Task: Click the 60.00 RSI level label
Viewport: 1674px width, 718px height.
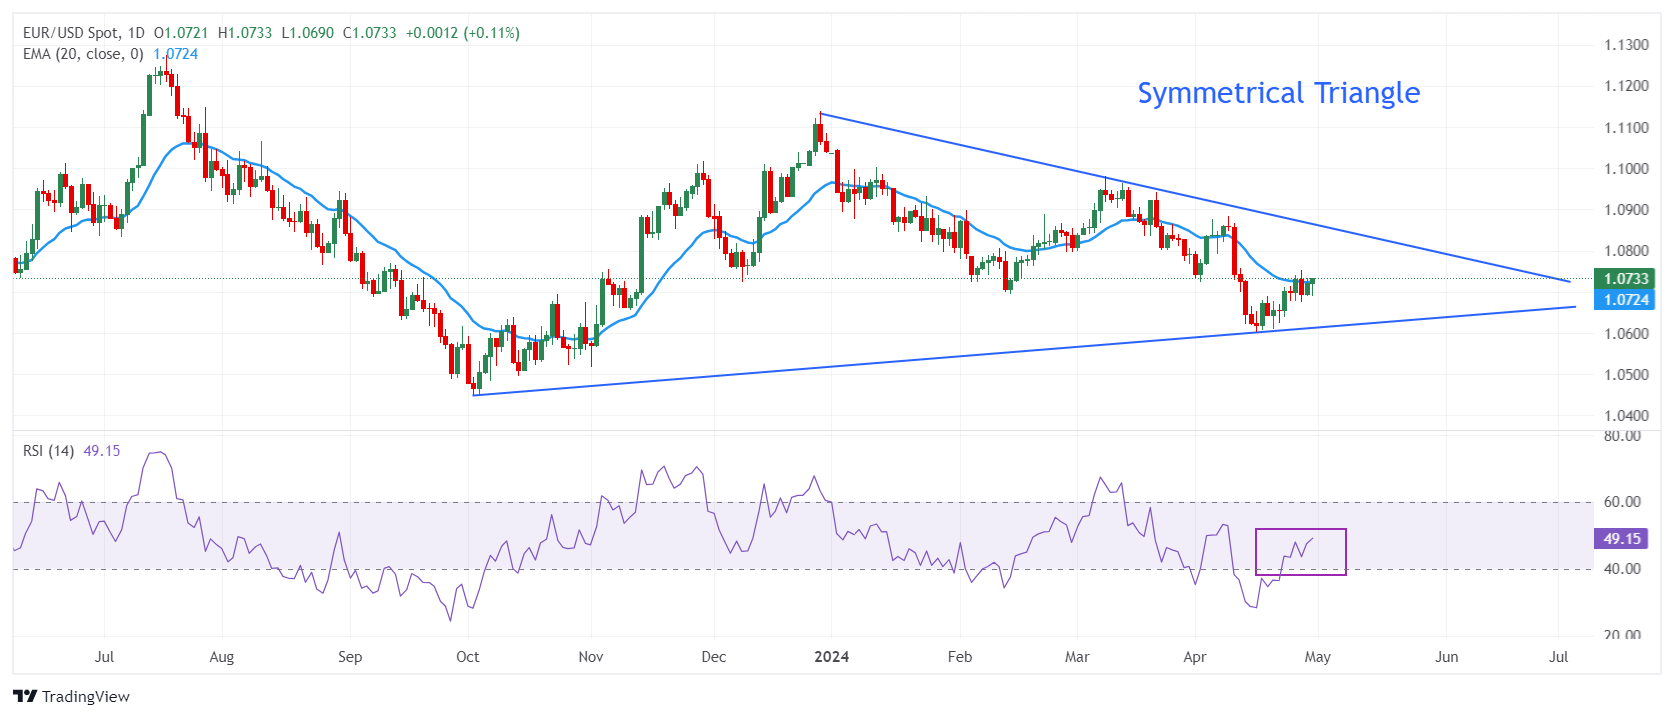Action: [1622, 502]
